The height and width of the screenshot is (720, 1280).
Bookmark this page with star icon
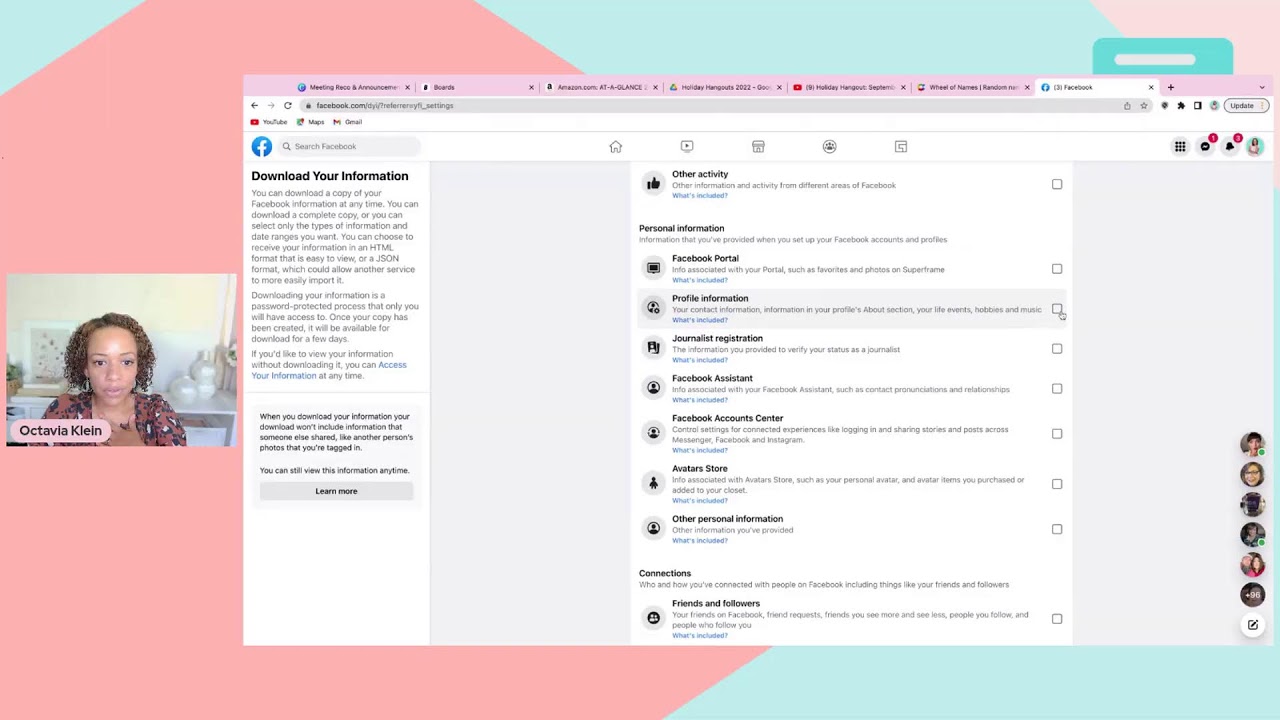pos(1144,105)
